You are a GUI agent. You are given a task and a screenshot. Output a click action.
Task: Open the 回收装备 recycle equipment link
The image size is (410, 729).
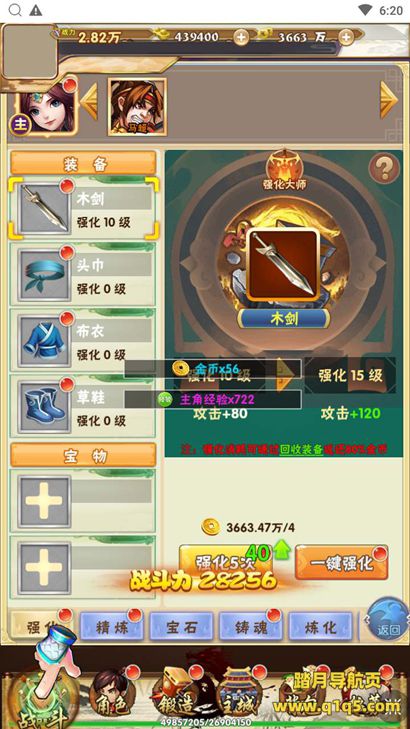(x=301, y=449)
